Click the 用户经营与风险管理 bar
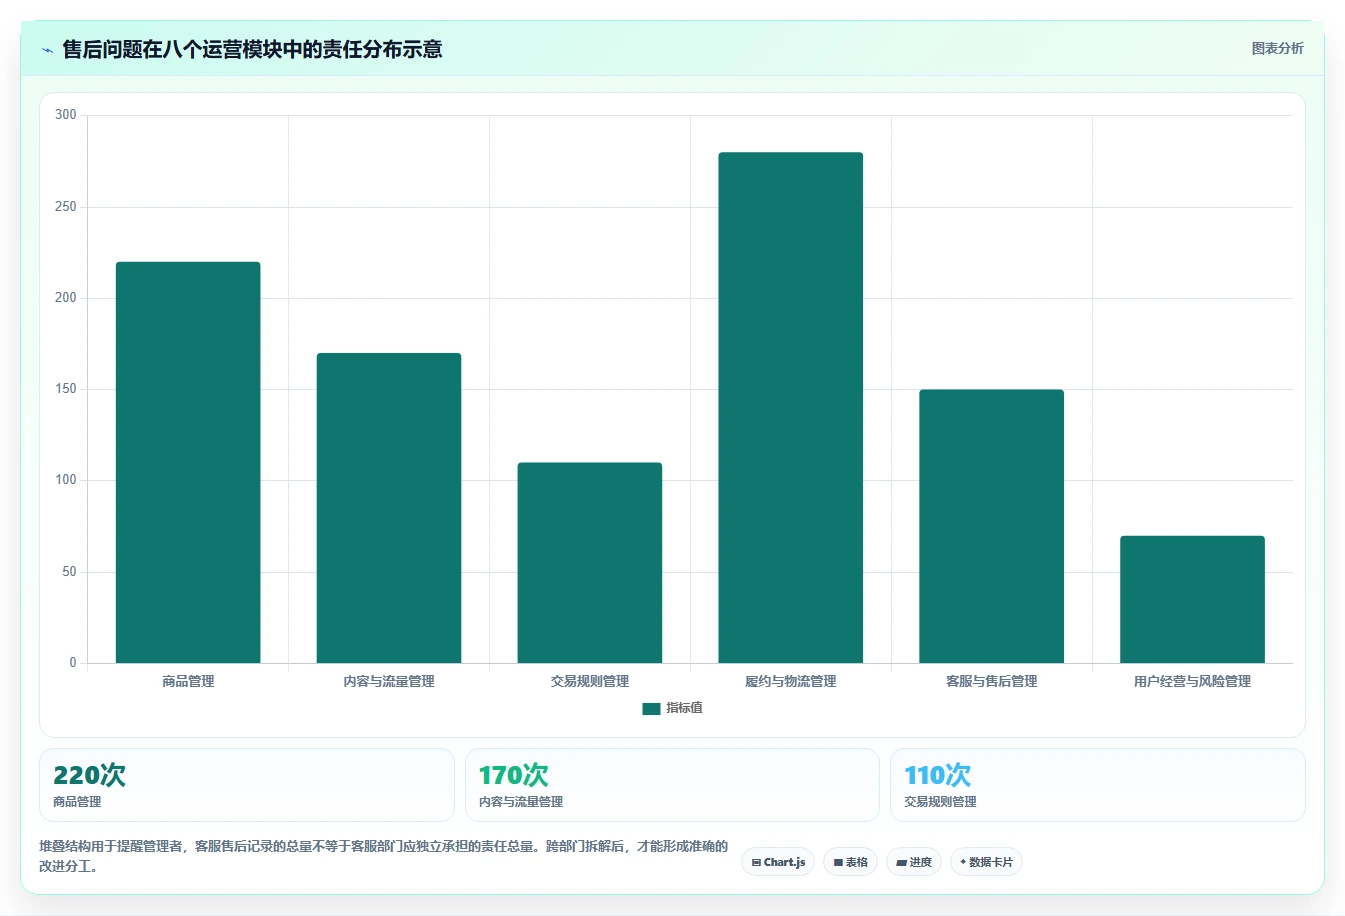The width and height of the screenshot is (1345, 916). tap(1192, 599)
